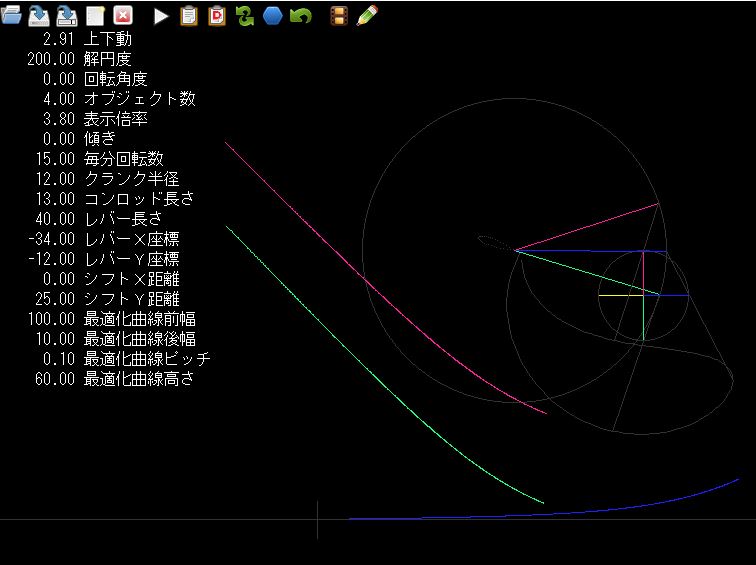
Task: Click the film strip icon
Action: (x=339, y=16)
